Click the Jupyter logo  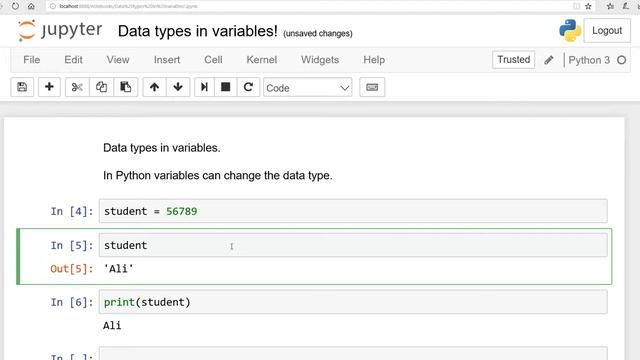coord(60,31)
